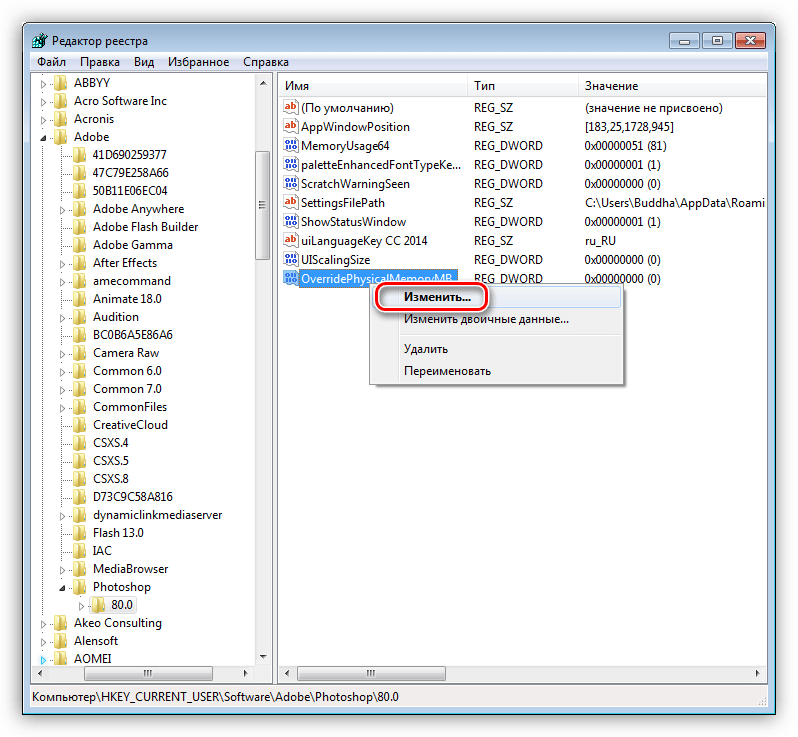Viewport: 798px width, 737px height.
Task: Collapse the Adobe tree node
Action: [43, 137]
